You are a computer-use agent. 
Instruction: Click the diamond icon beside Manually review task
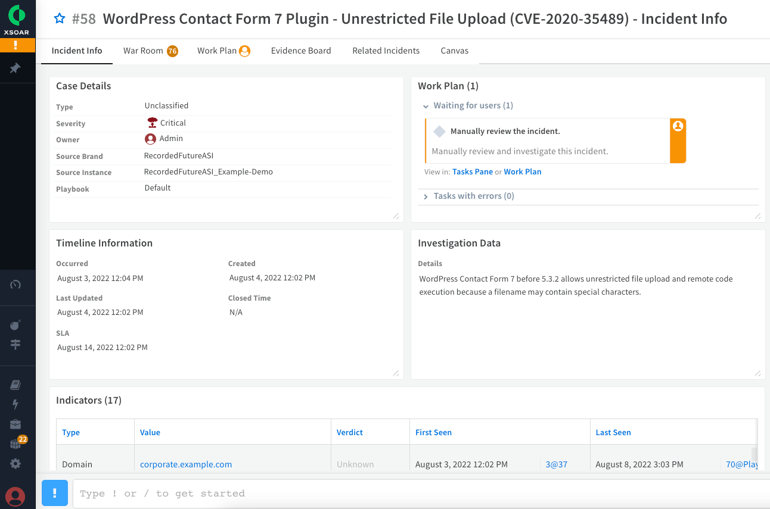tap(440, 131)
